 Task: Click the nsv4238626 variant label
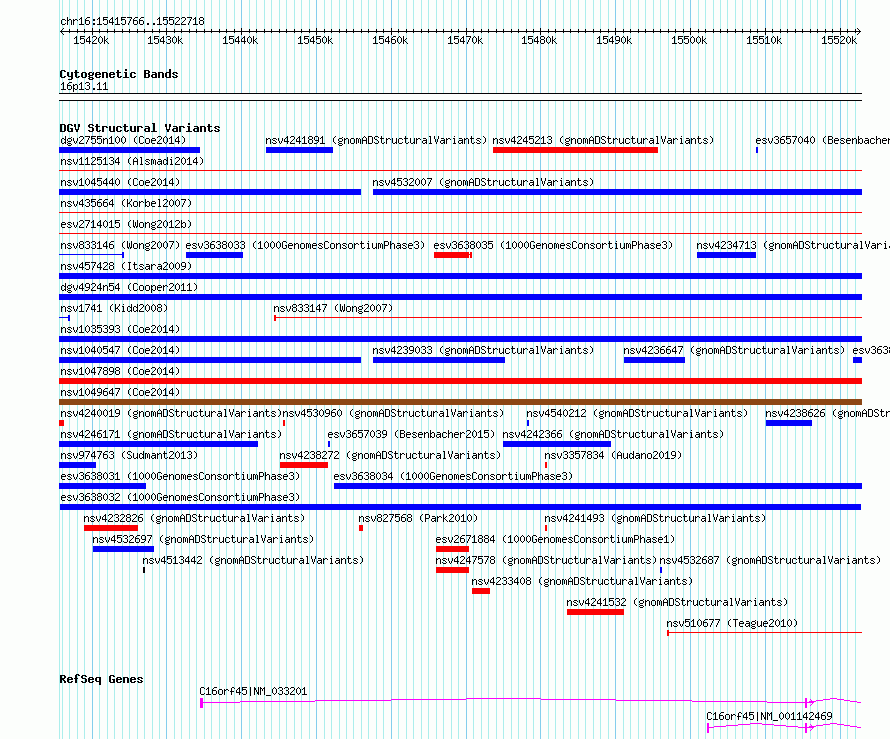[827, 413]
